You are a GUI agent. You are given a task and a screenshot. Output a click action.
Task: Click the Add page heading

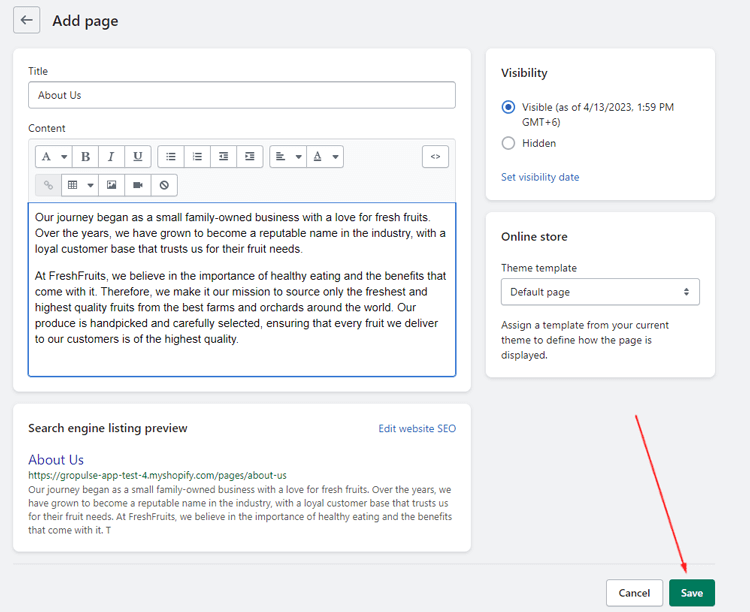(85, 21)
